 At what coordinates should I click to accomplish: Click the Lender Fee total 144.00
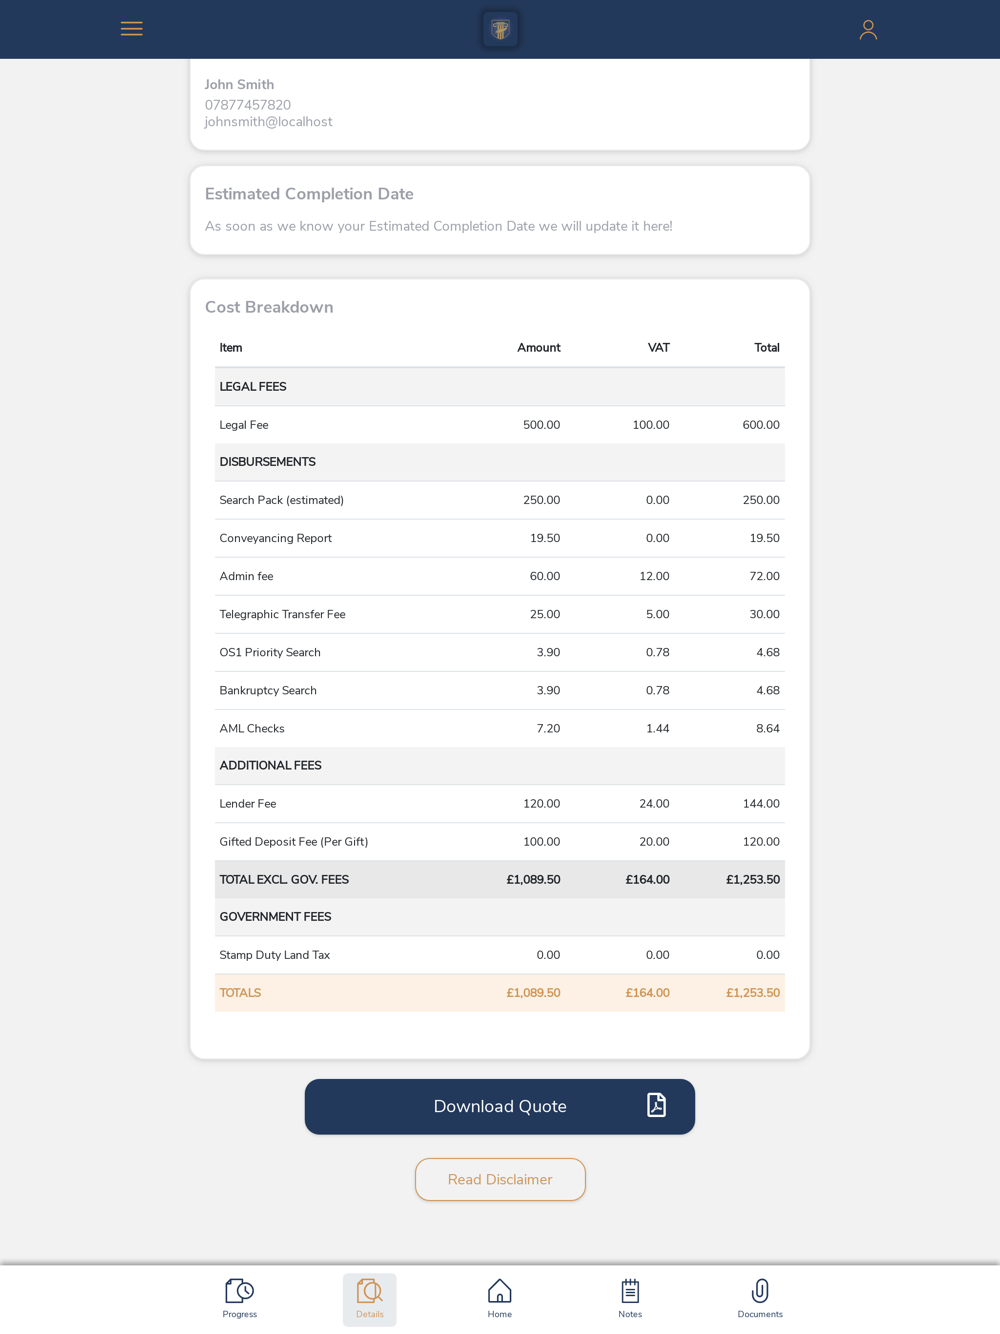point(761,804)
